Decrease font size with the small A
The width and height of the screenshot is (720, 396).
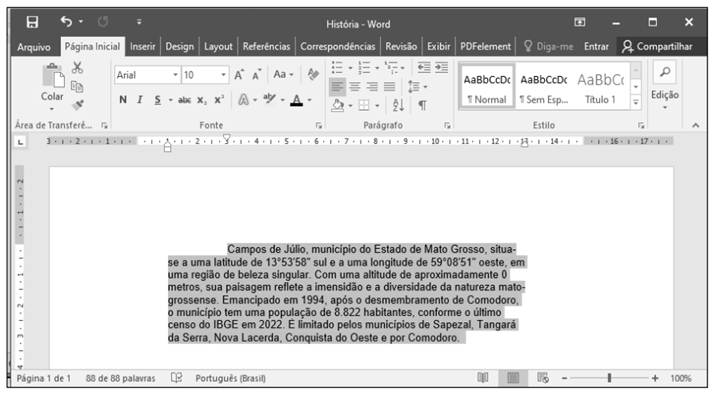tap(256, 74)
